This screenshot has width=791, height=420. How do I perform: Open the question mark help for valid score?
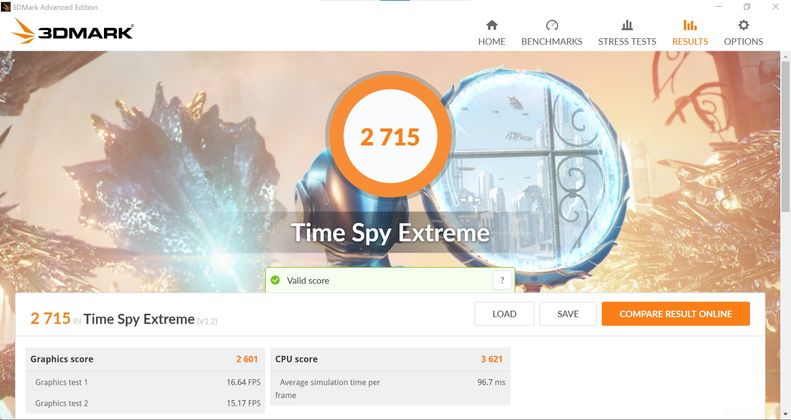coord(502,280)
